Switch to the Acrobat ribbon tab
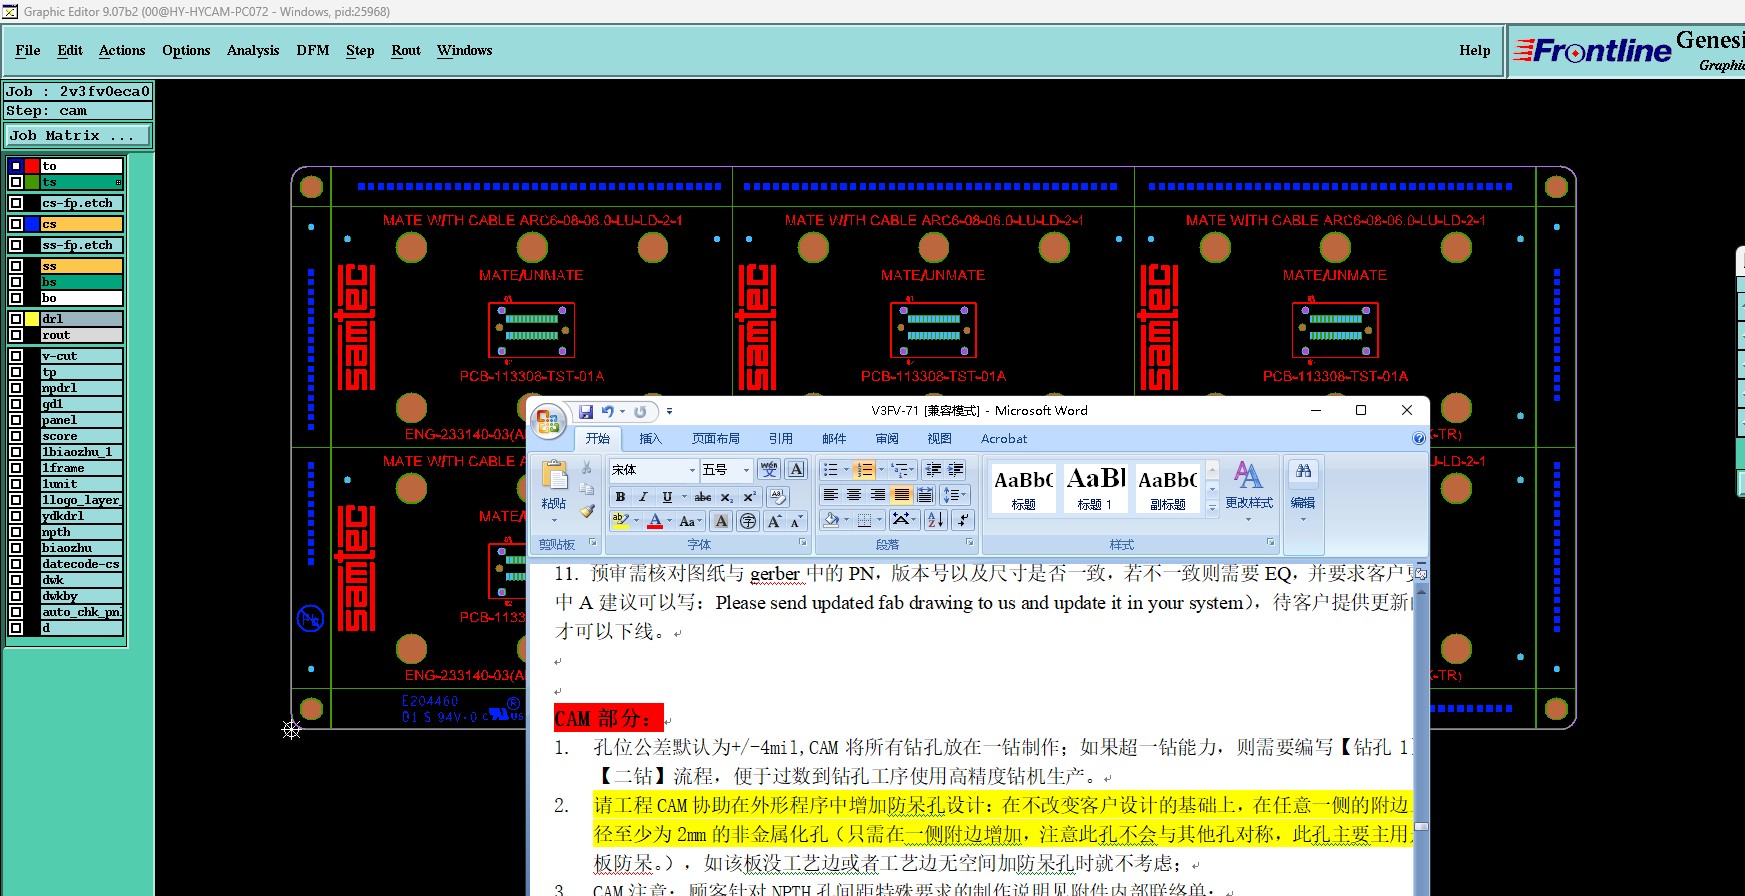The height and width of the screenshot is (896, 1745). pos(1004,438)
